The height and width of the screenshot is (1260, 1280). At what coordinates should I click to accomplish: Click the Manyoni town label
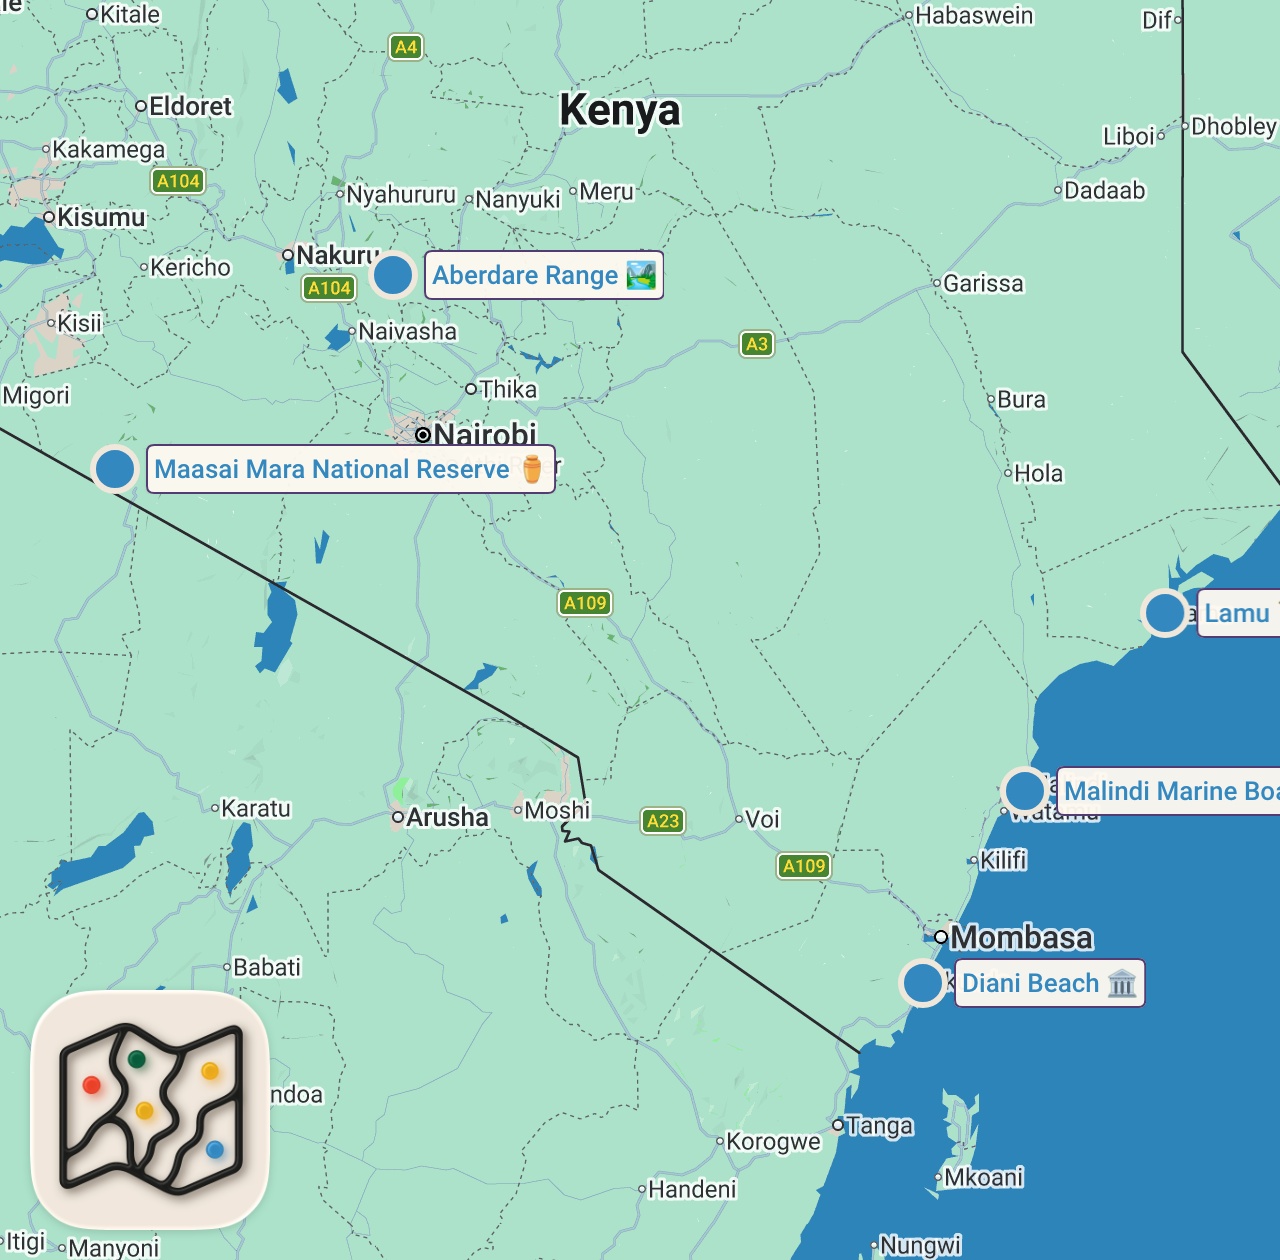pyautogui.click(x=114, y=1248)
